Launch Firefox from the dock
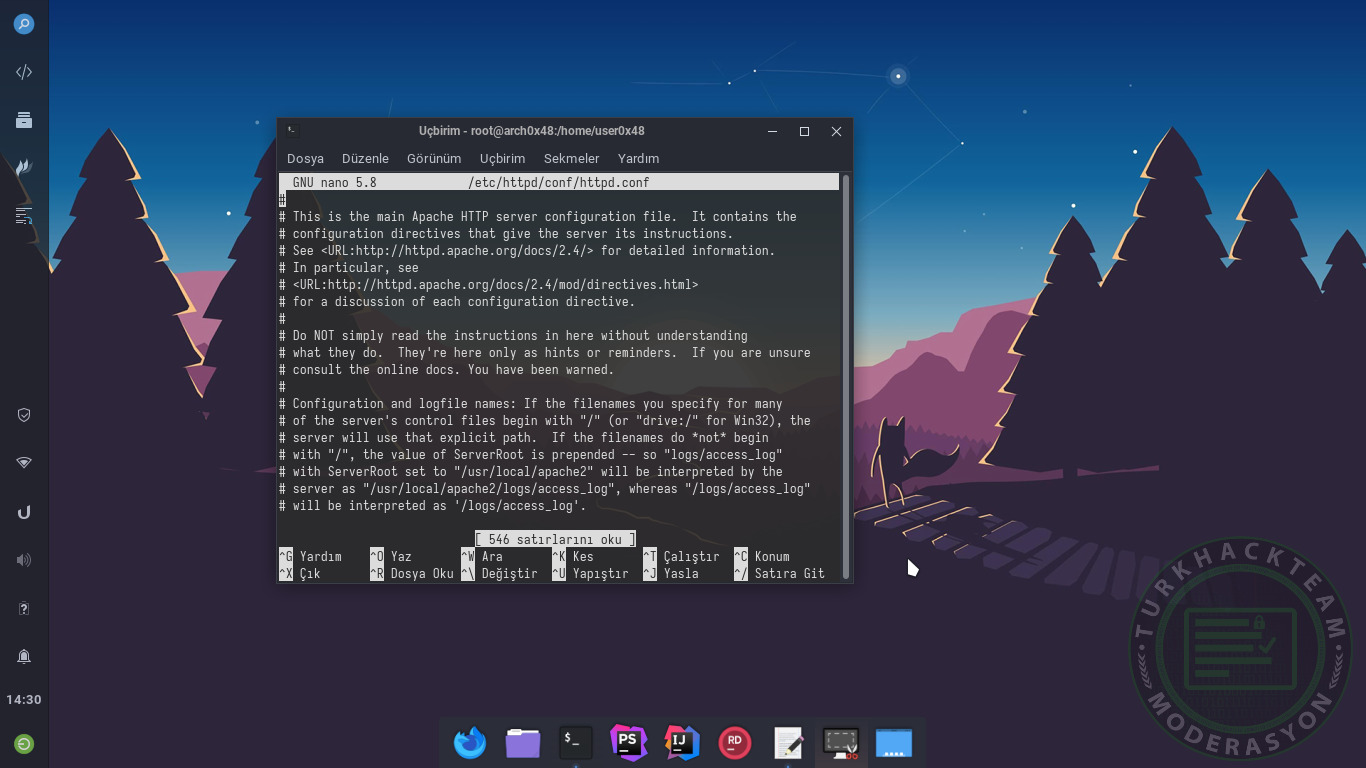Viewport: 1366px width, 768px height. click(x=470, y=743)
